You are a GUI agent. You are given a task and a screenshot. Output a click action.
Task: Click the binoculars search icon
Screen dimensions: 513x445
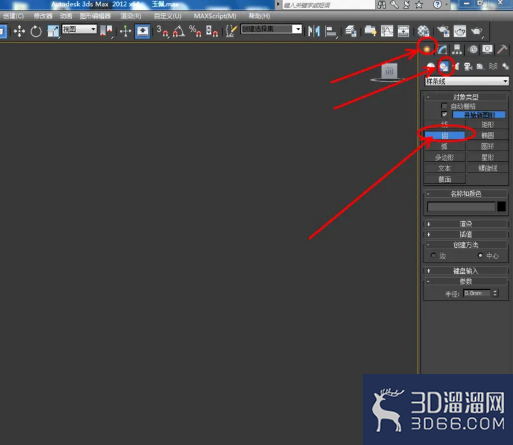382,5
